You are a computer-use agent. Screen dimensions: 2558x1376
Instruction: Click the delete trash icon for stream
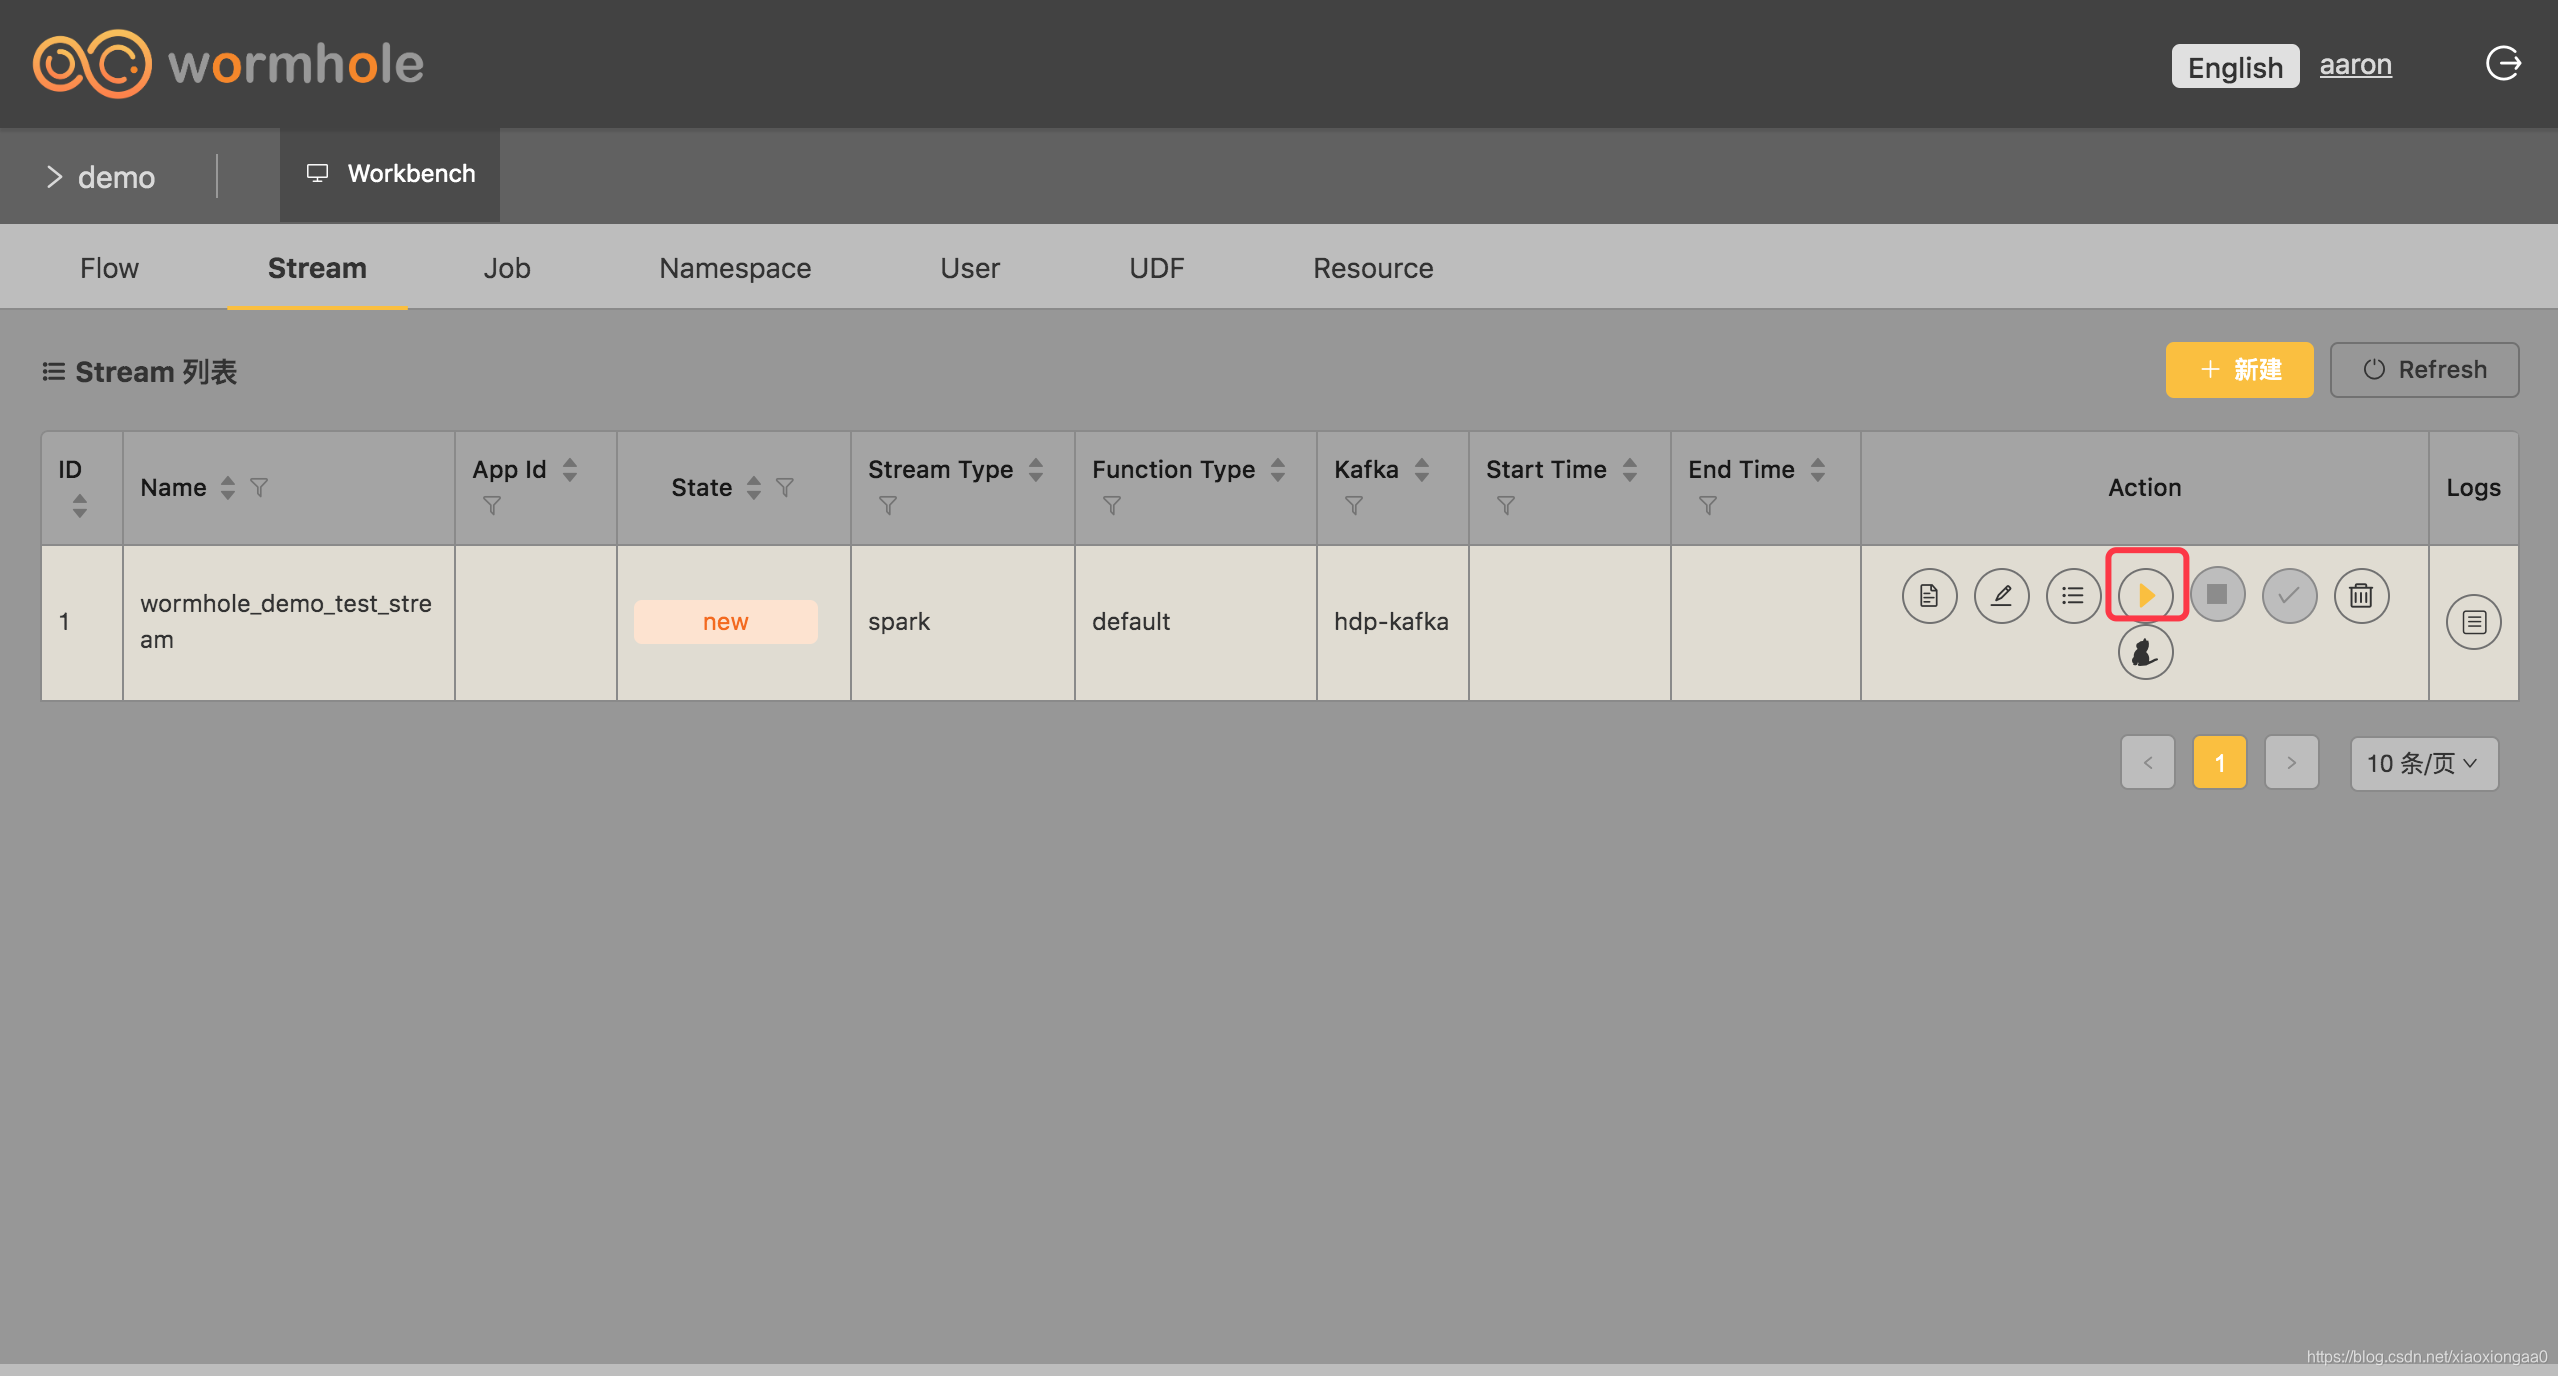coord(2361,596)
